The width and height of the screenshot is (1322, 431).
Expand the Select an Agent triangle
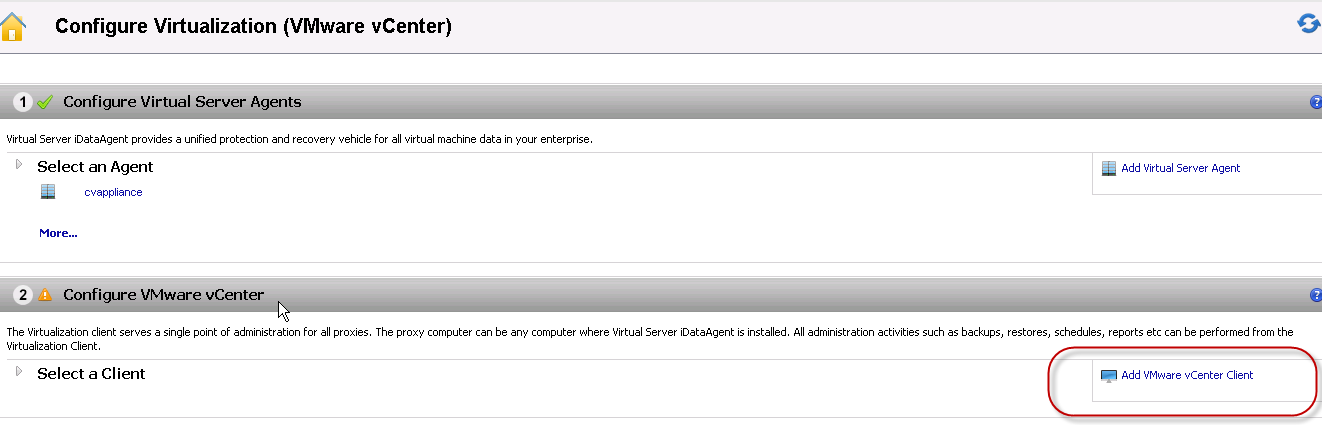[19, 164]
